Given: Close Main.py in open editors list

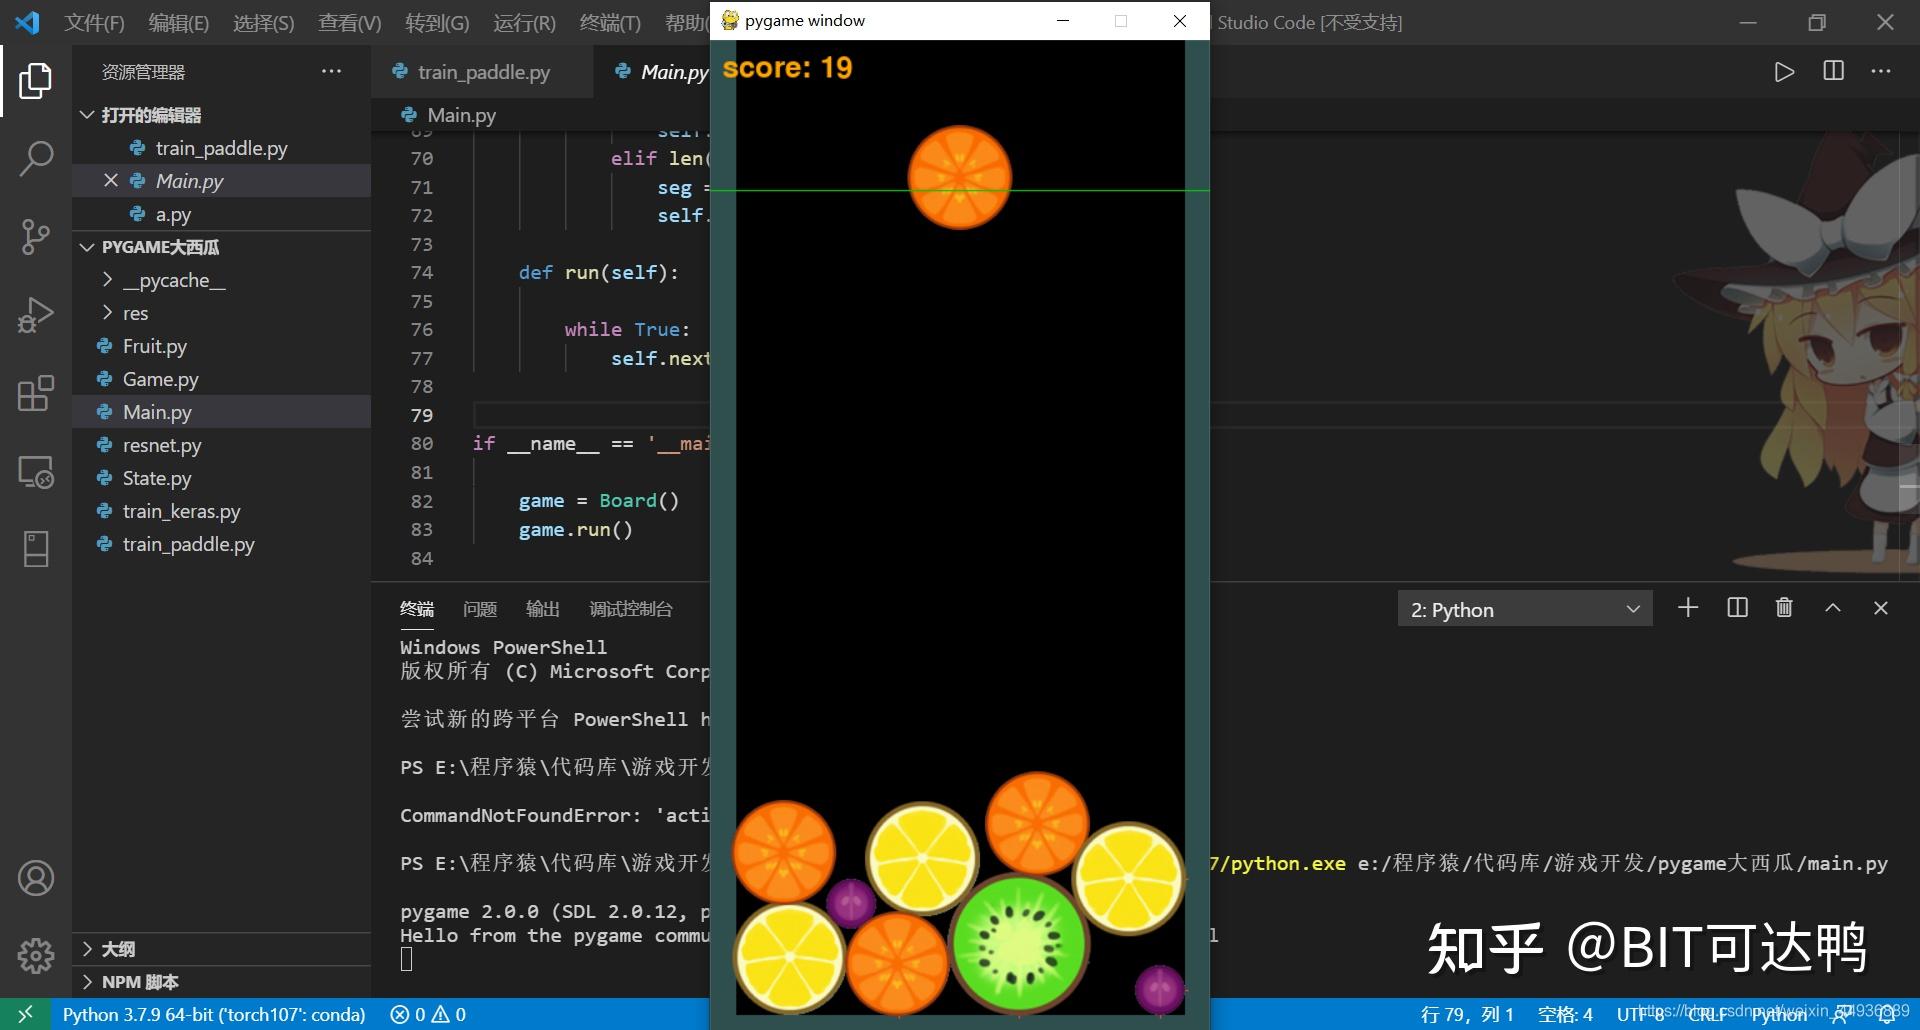Looking at the screenshot, I should (x=111, y=180).
